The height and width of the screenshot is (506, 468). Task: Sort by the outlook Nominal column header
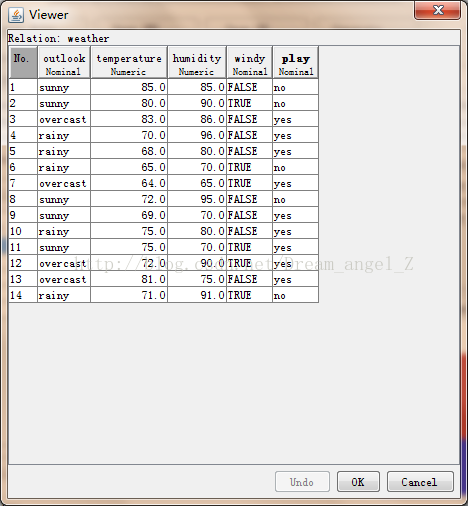tap(64, 62)
